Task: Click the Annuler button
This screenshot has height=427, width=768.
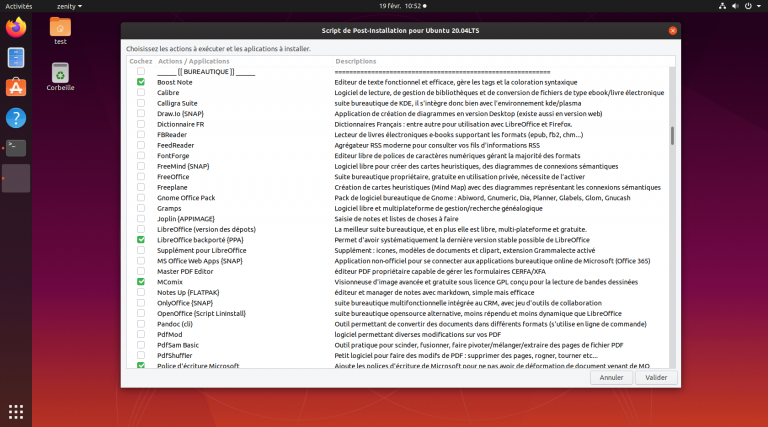Action: tap(611, 378)
